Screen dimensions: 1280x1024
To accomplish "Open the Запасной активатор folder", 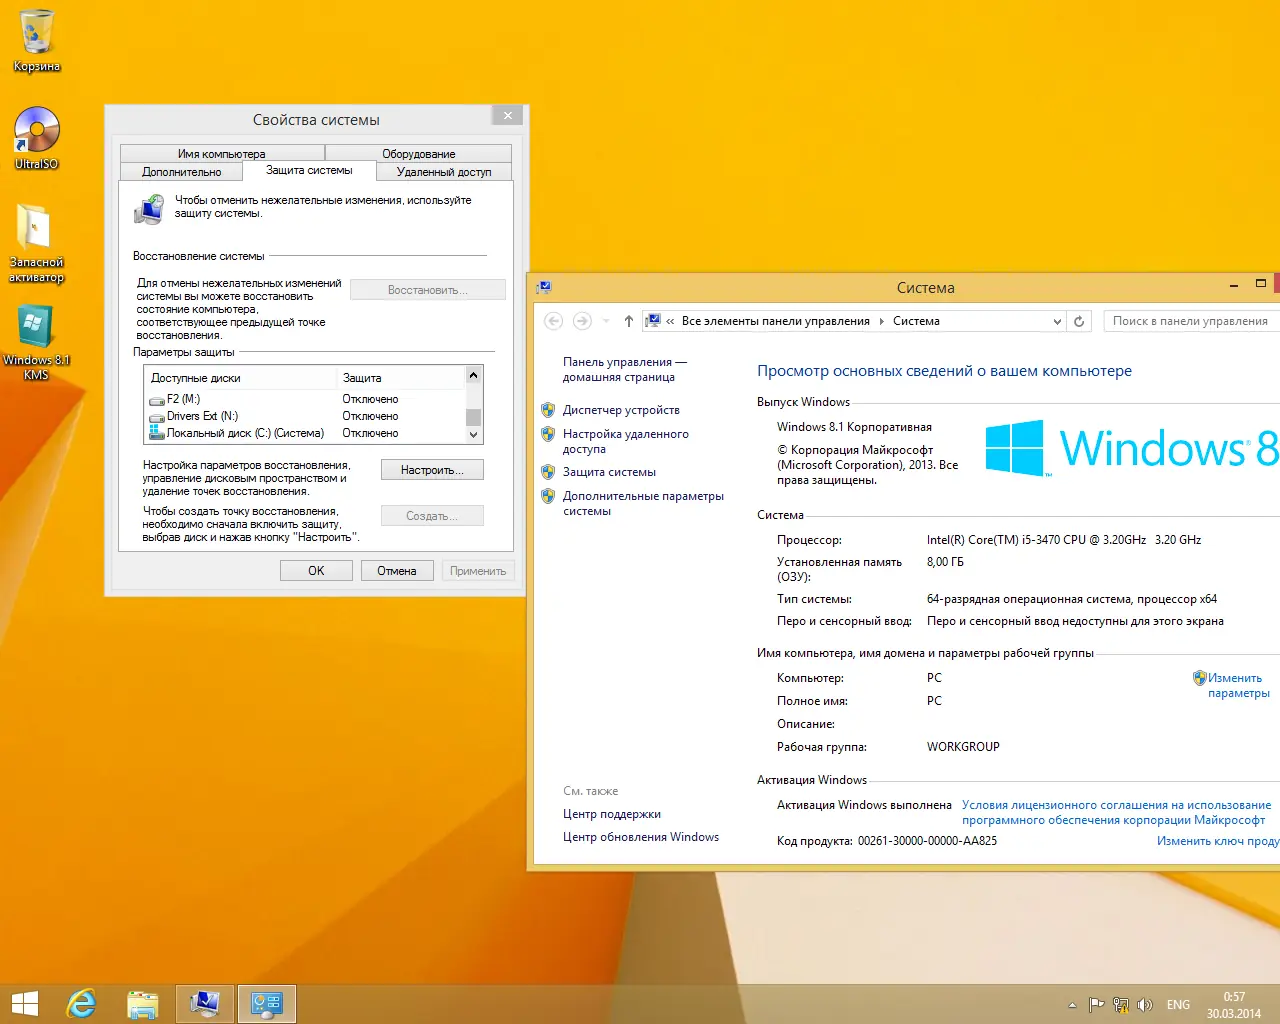I will pyautogui.click(x=36, y=243).
